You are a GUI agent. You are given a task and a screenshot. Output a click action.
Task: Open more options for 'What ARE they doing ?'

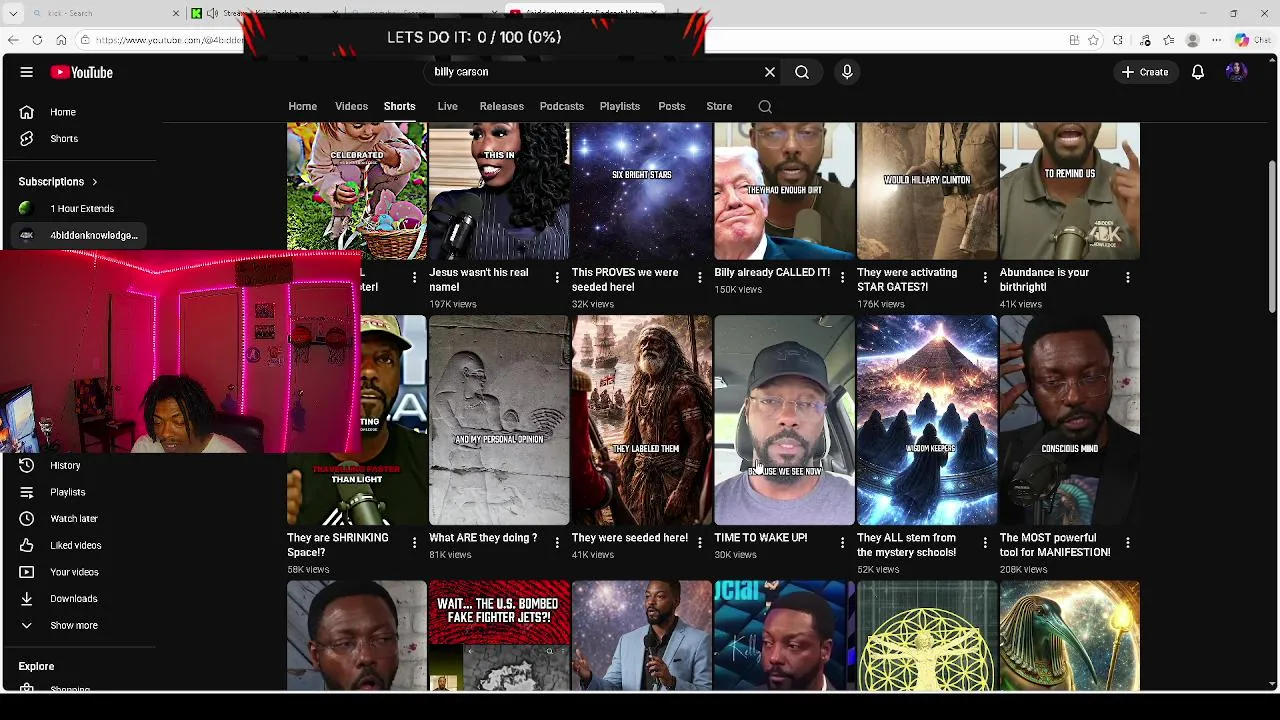click(557, 542)
